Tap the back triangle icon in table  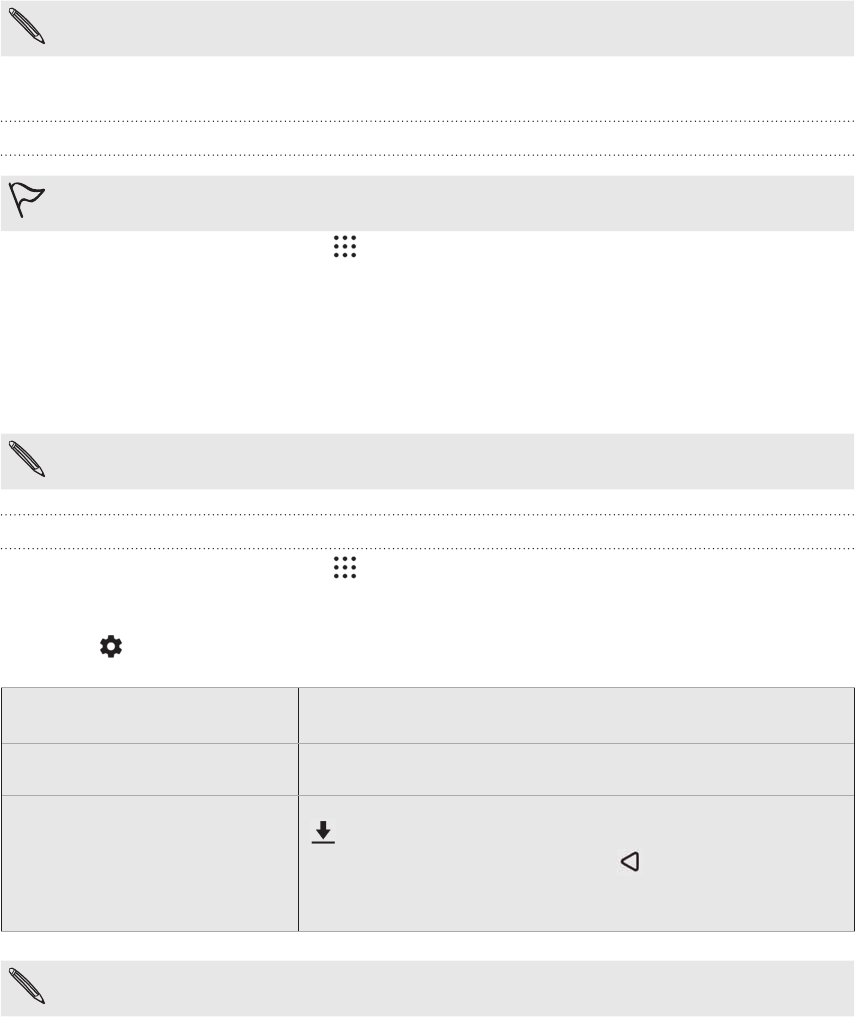(631, 861)
